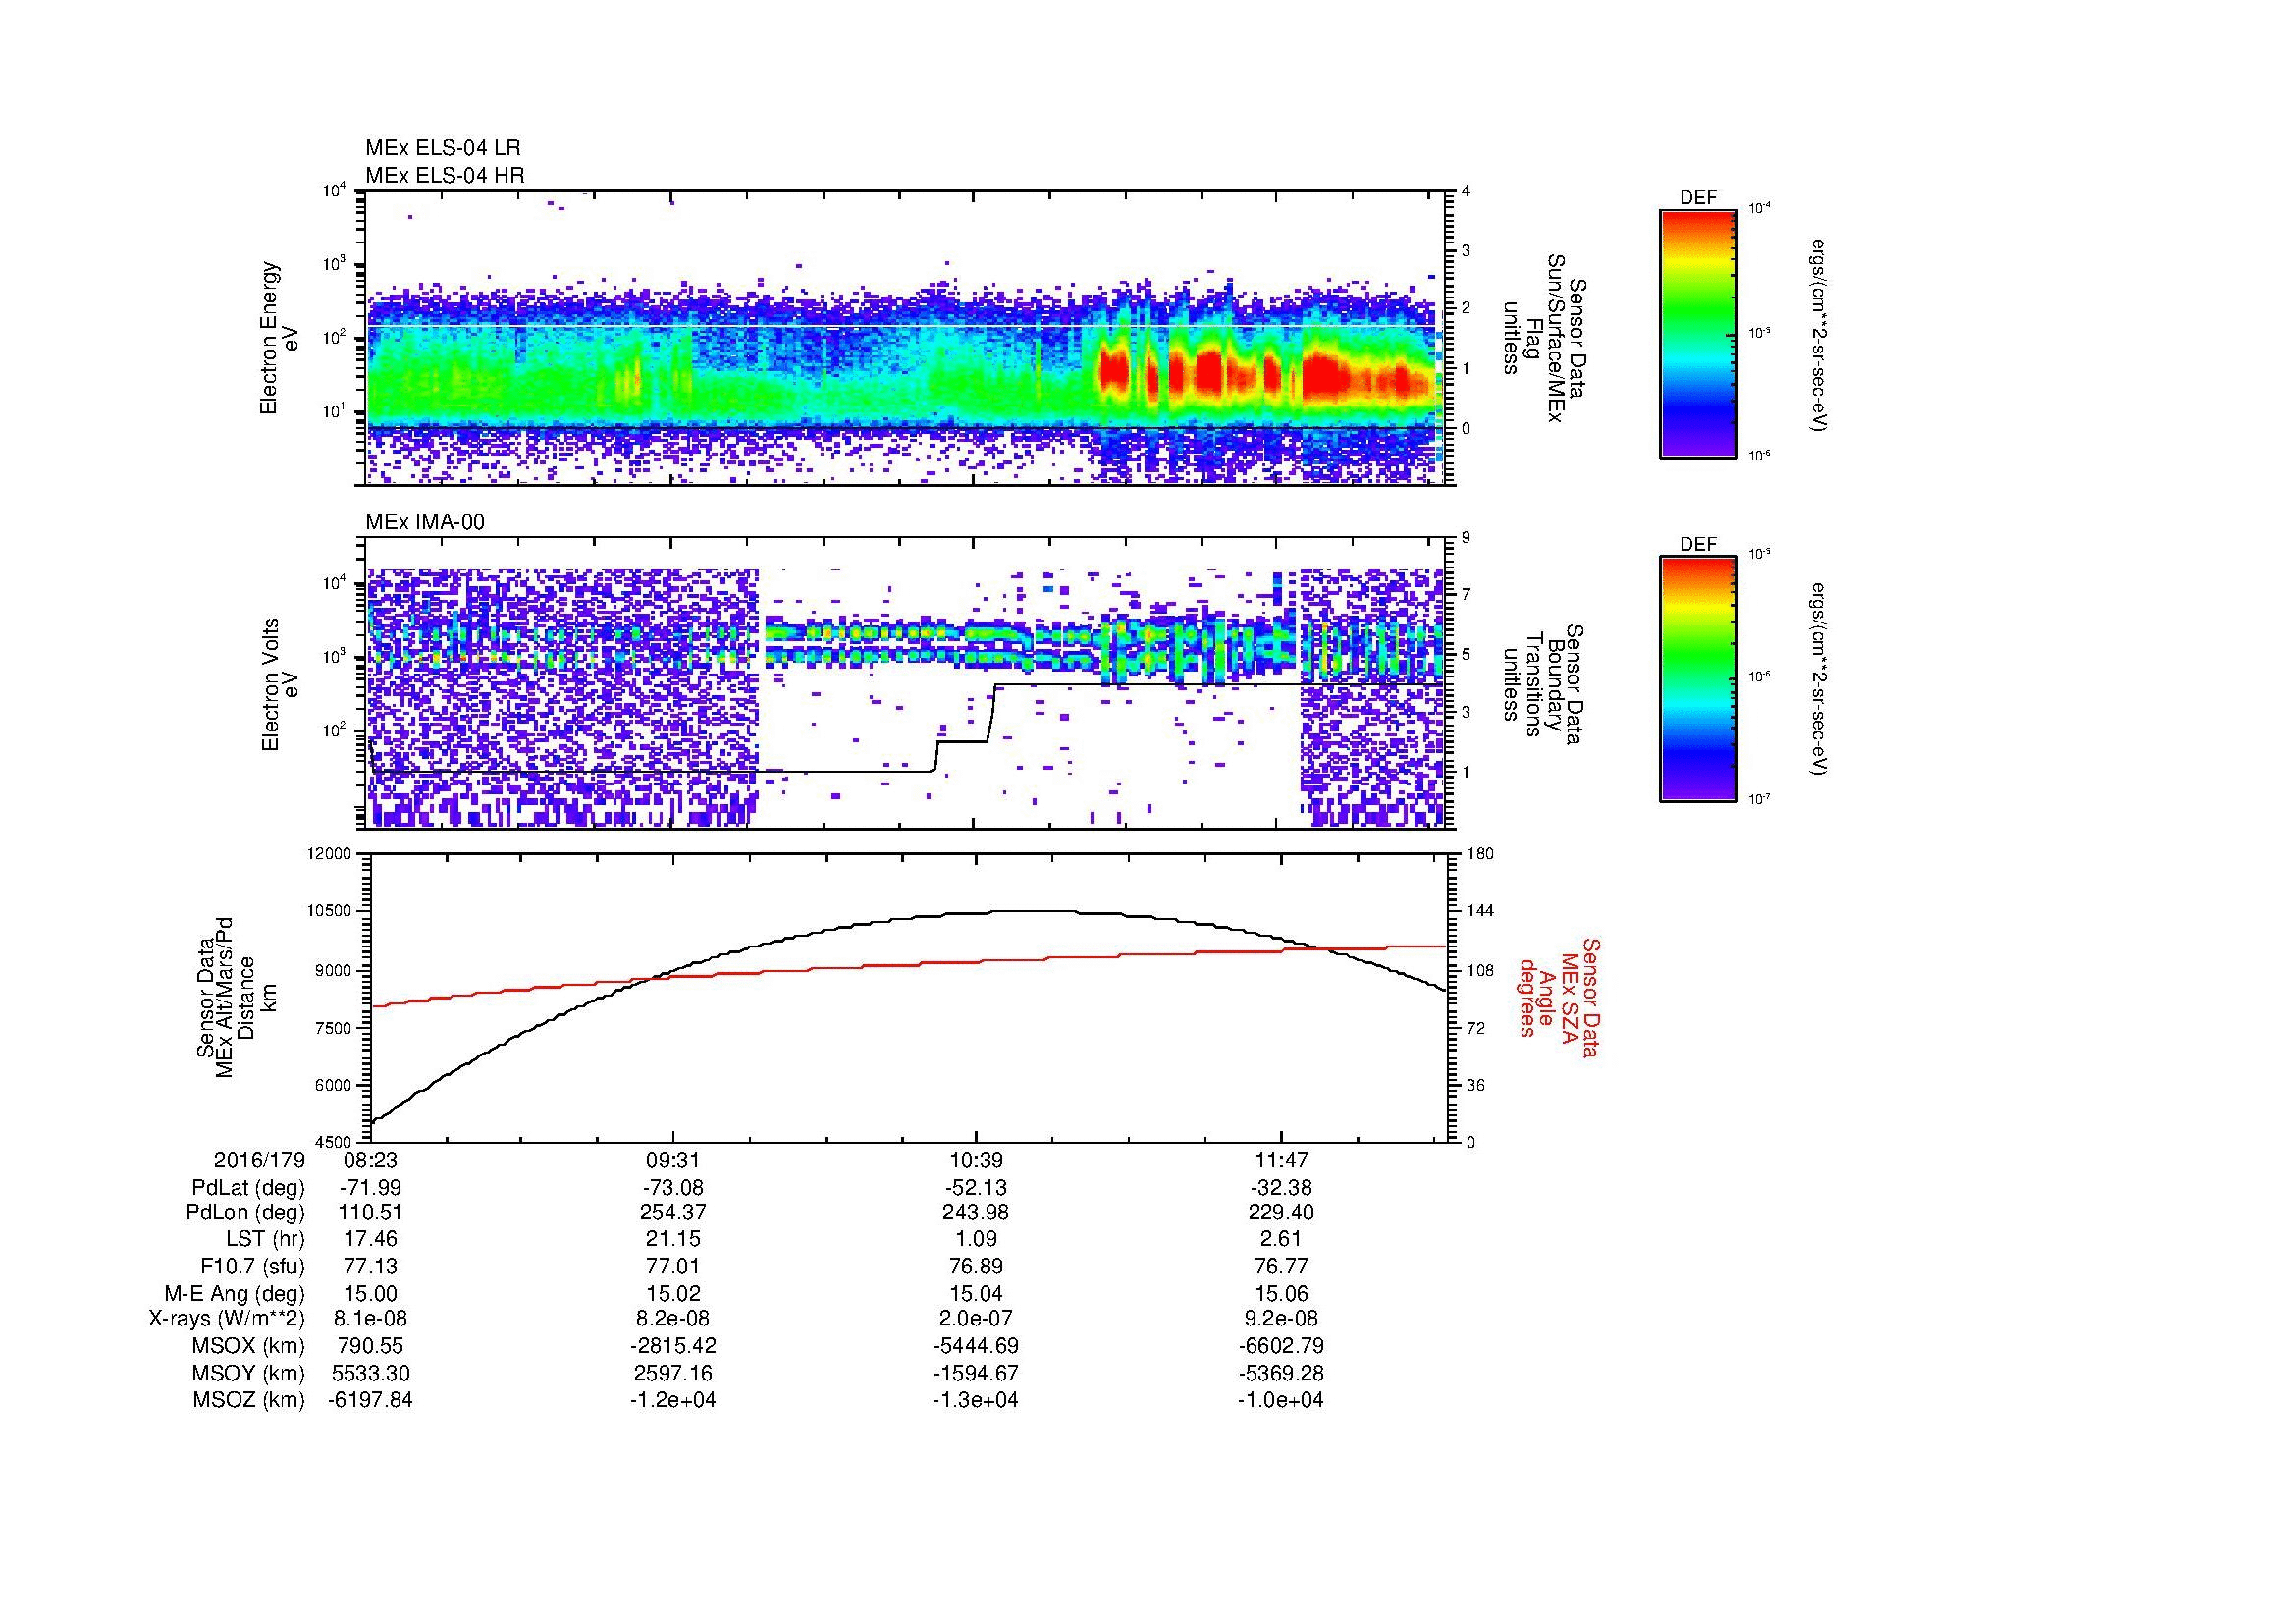The width and height of the screenshot is (2296, 1623).
Task: Click the time tick '10:39'
Action: coord(976,1161)
